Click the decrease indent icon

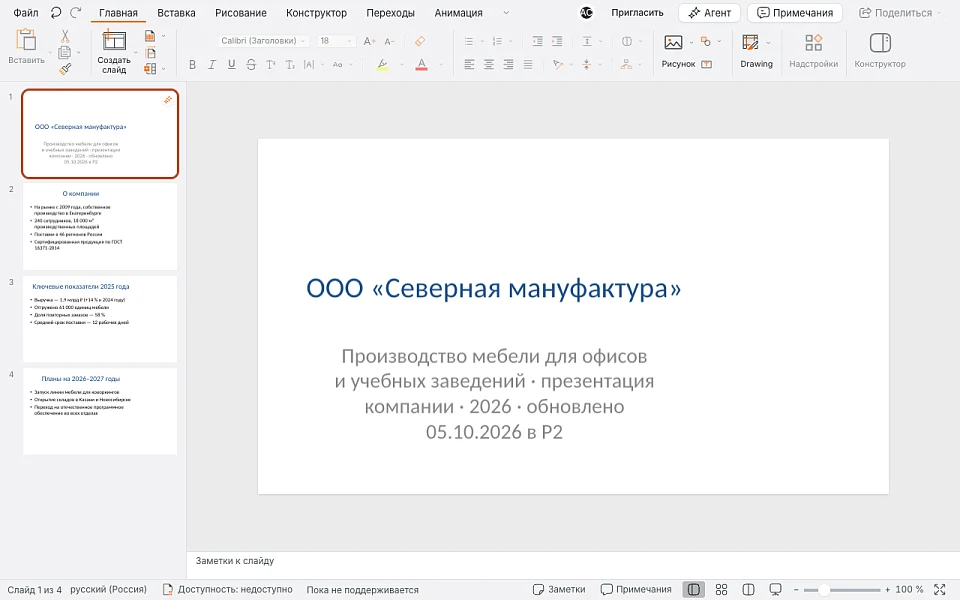tap(537, 41)
